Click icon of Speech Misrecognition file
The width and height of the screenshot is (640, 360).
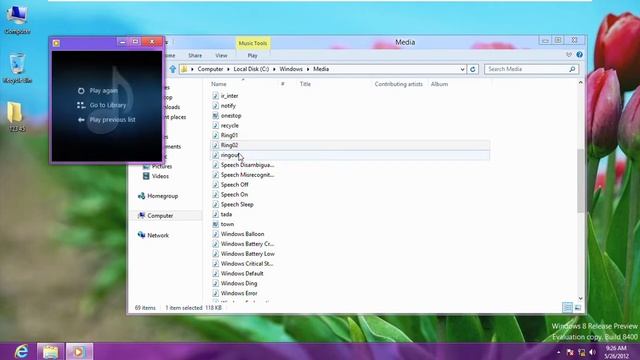click(x=216, y=175)
